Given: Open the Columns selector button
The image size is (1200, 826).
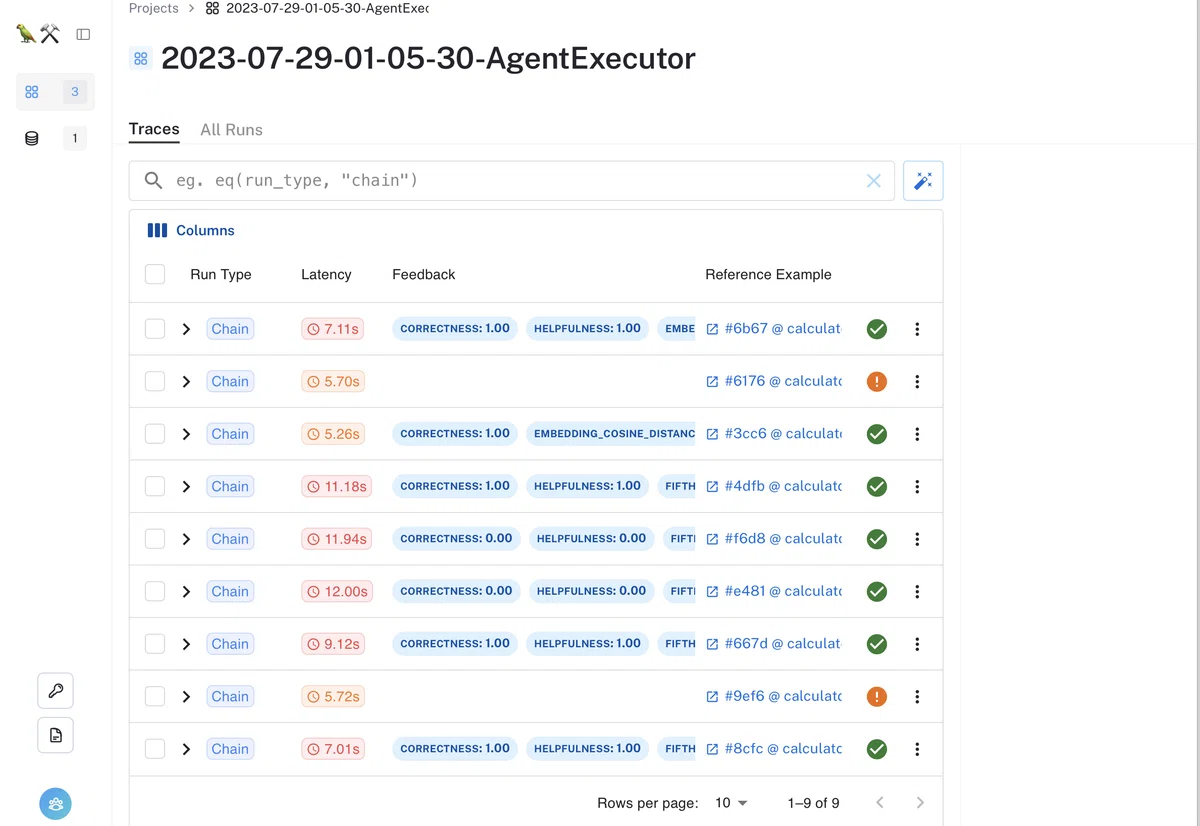Looking at the screenshot, I should click(191, 230).
